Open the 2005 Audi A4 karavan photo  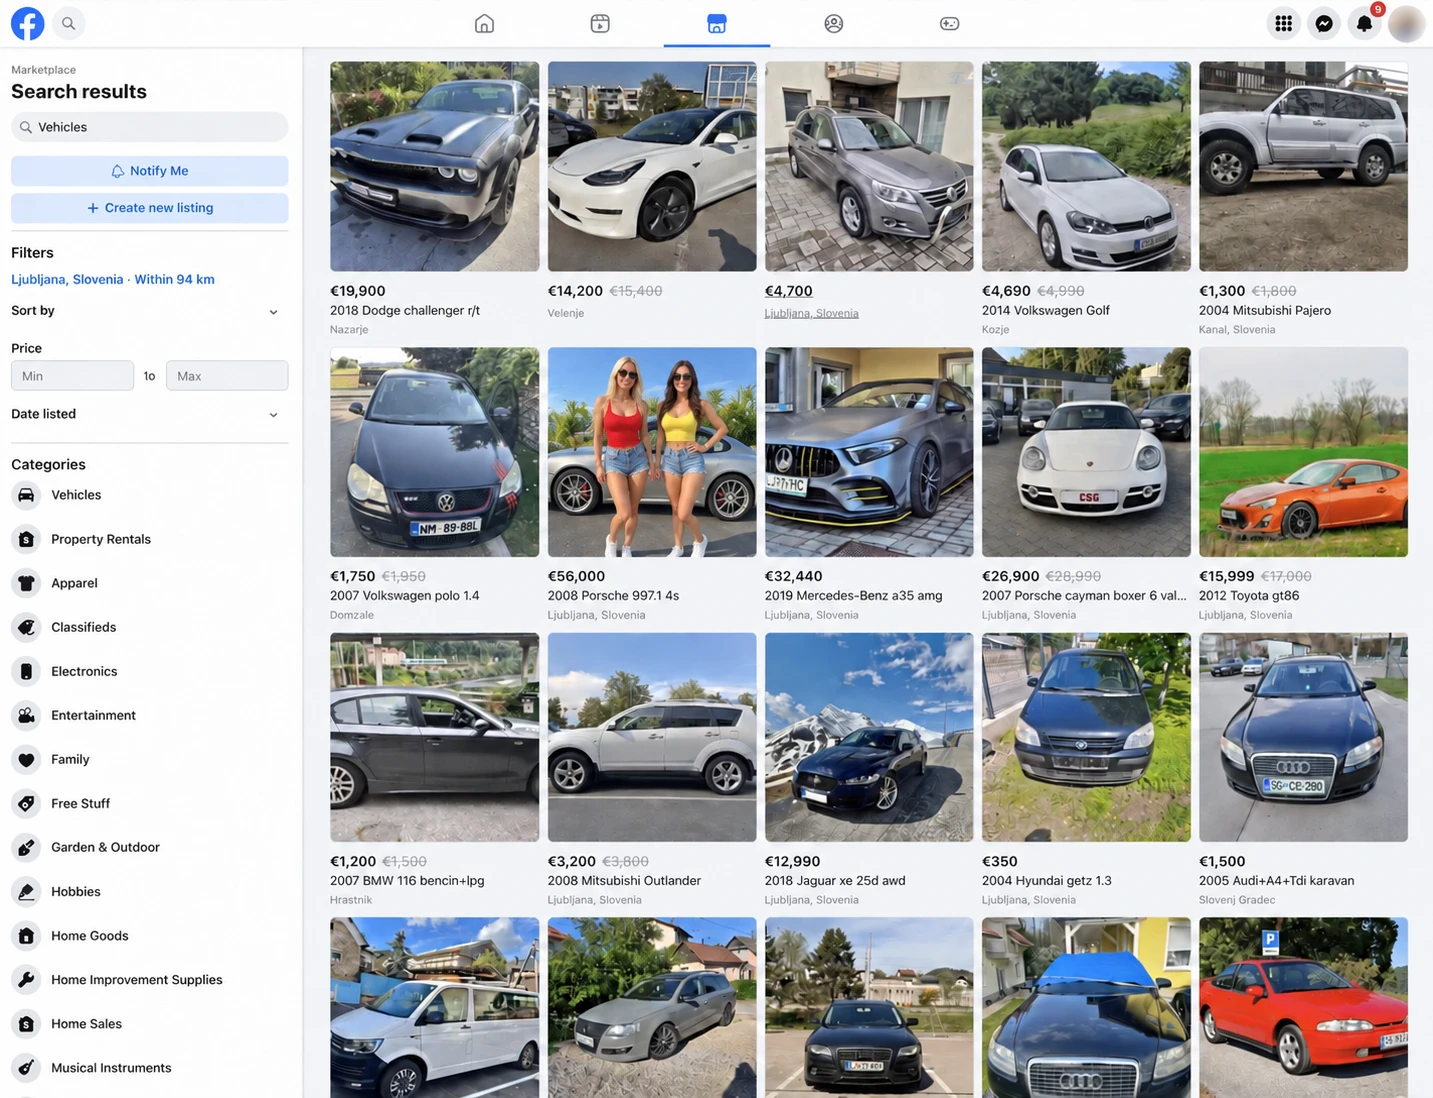click(x=1303, y=737)
